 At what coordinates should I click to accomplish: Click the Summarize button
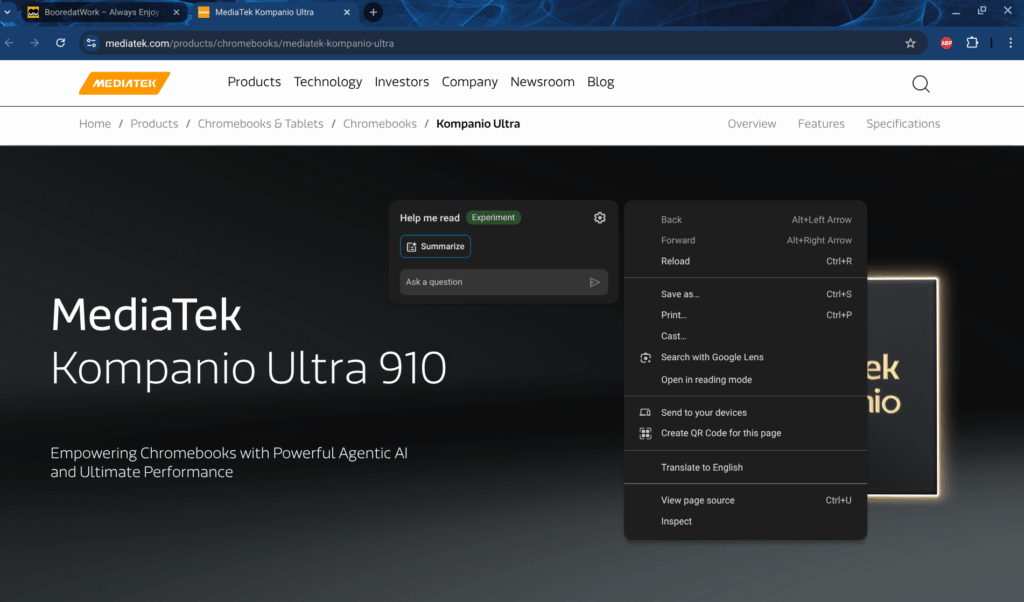pos(435,246)
